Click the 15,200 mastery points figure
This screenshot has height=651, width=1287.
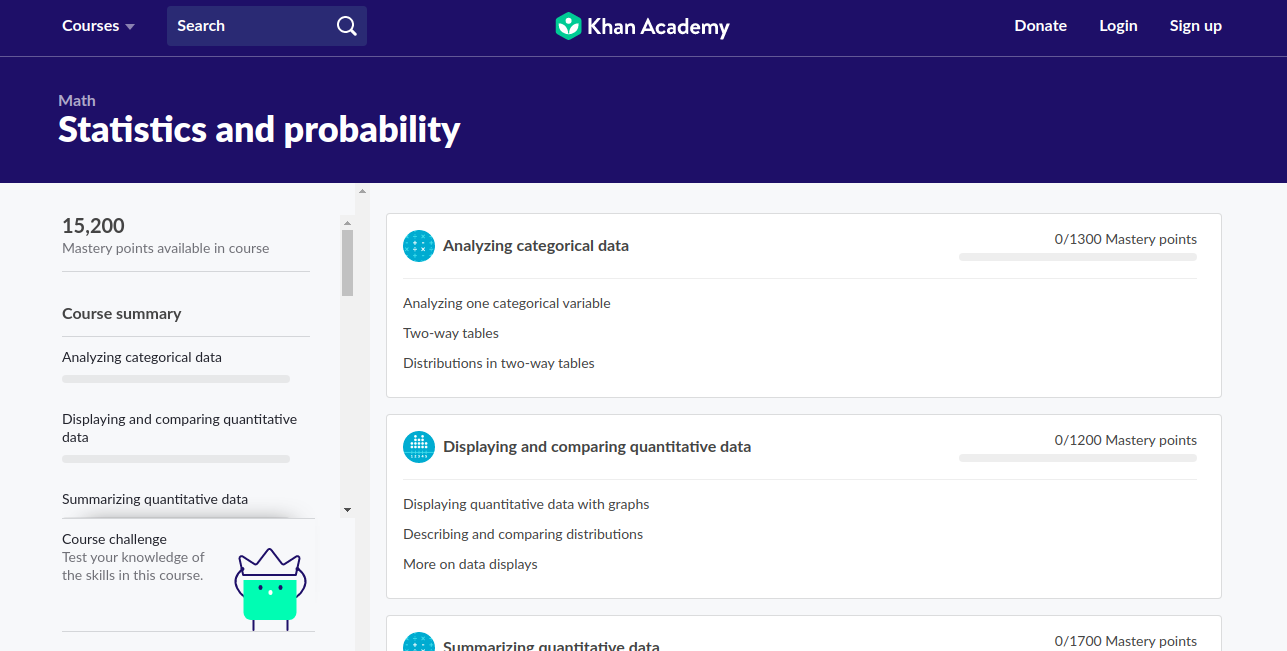[x=93, y=226]
